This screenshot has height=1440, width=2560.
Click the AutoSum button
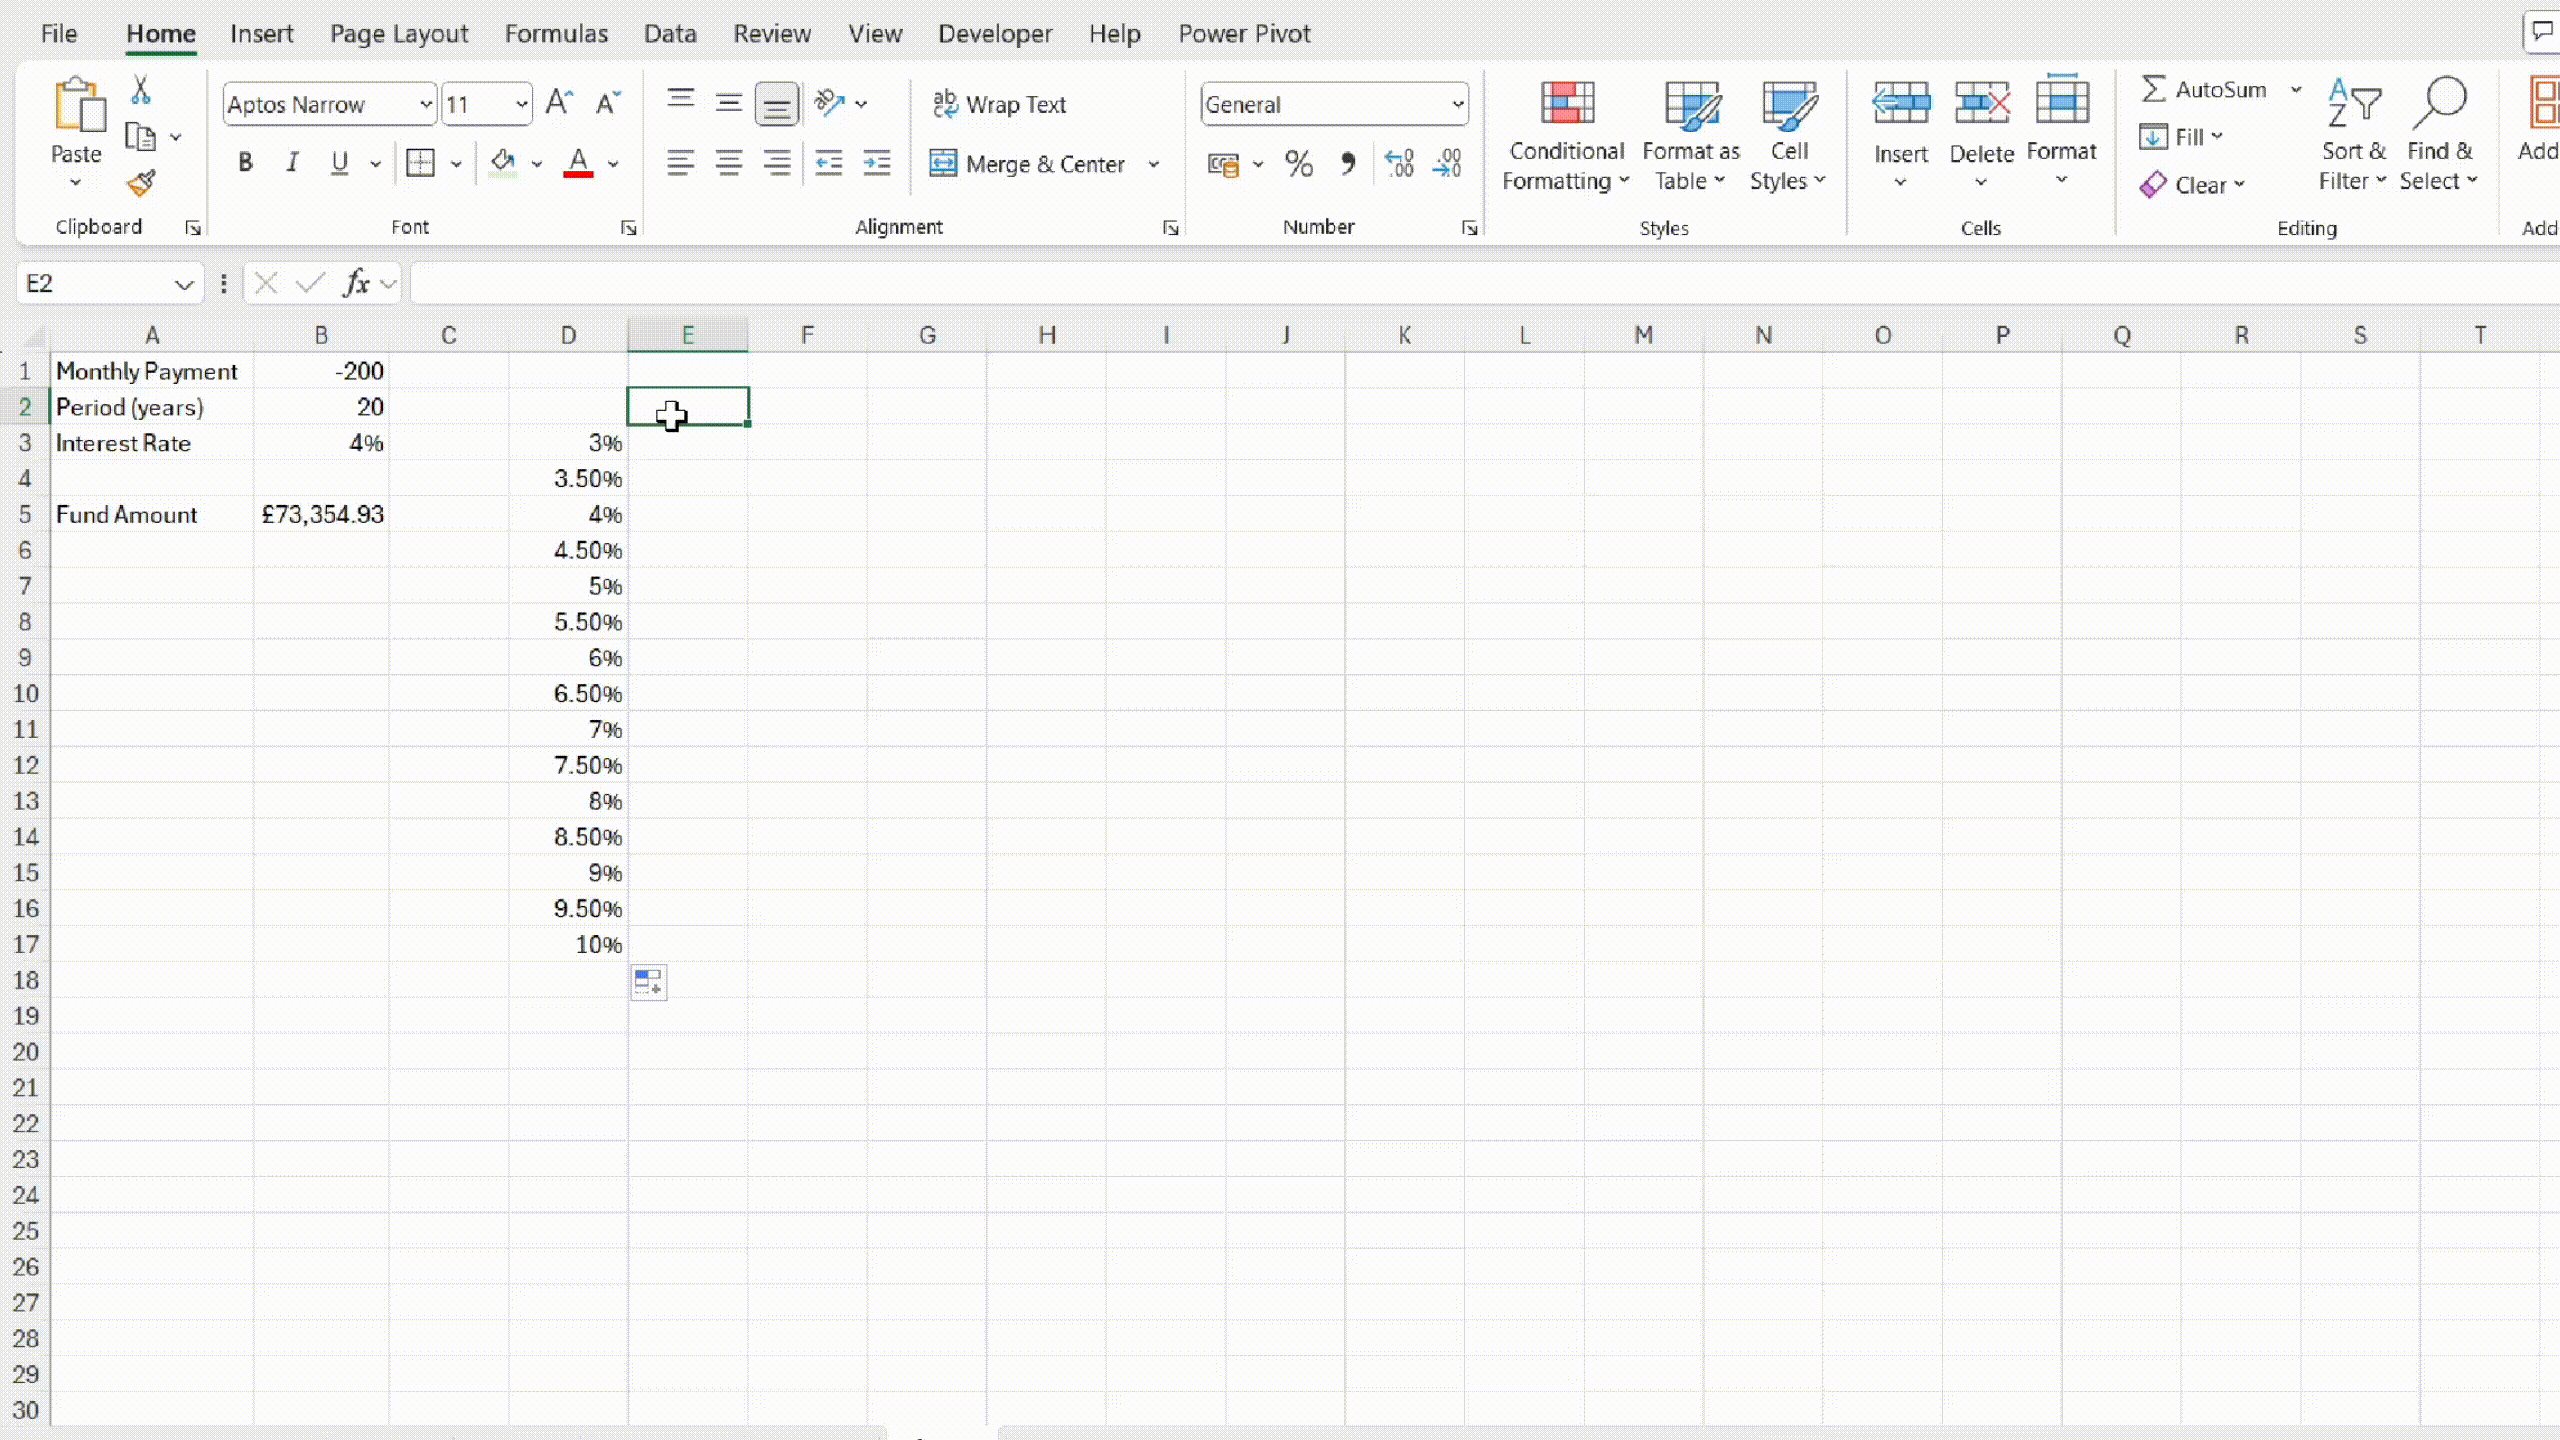point(2204,90)
